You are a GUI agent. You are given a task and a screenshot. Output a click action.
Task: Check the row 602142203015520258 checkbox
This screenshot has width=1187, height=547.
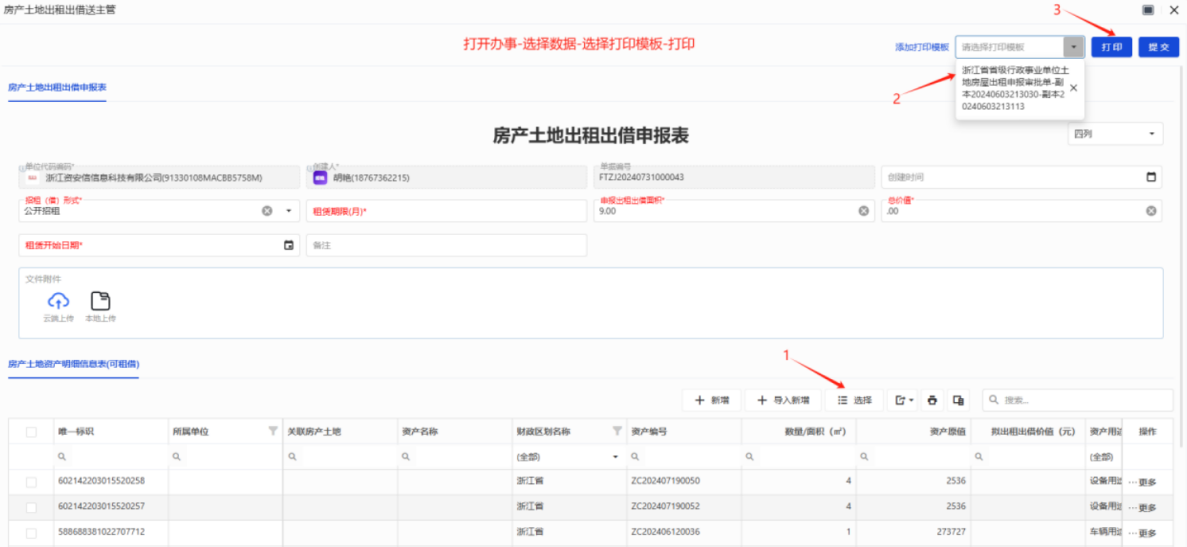31,481
